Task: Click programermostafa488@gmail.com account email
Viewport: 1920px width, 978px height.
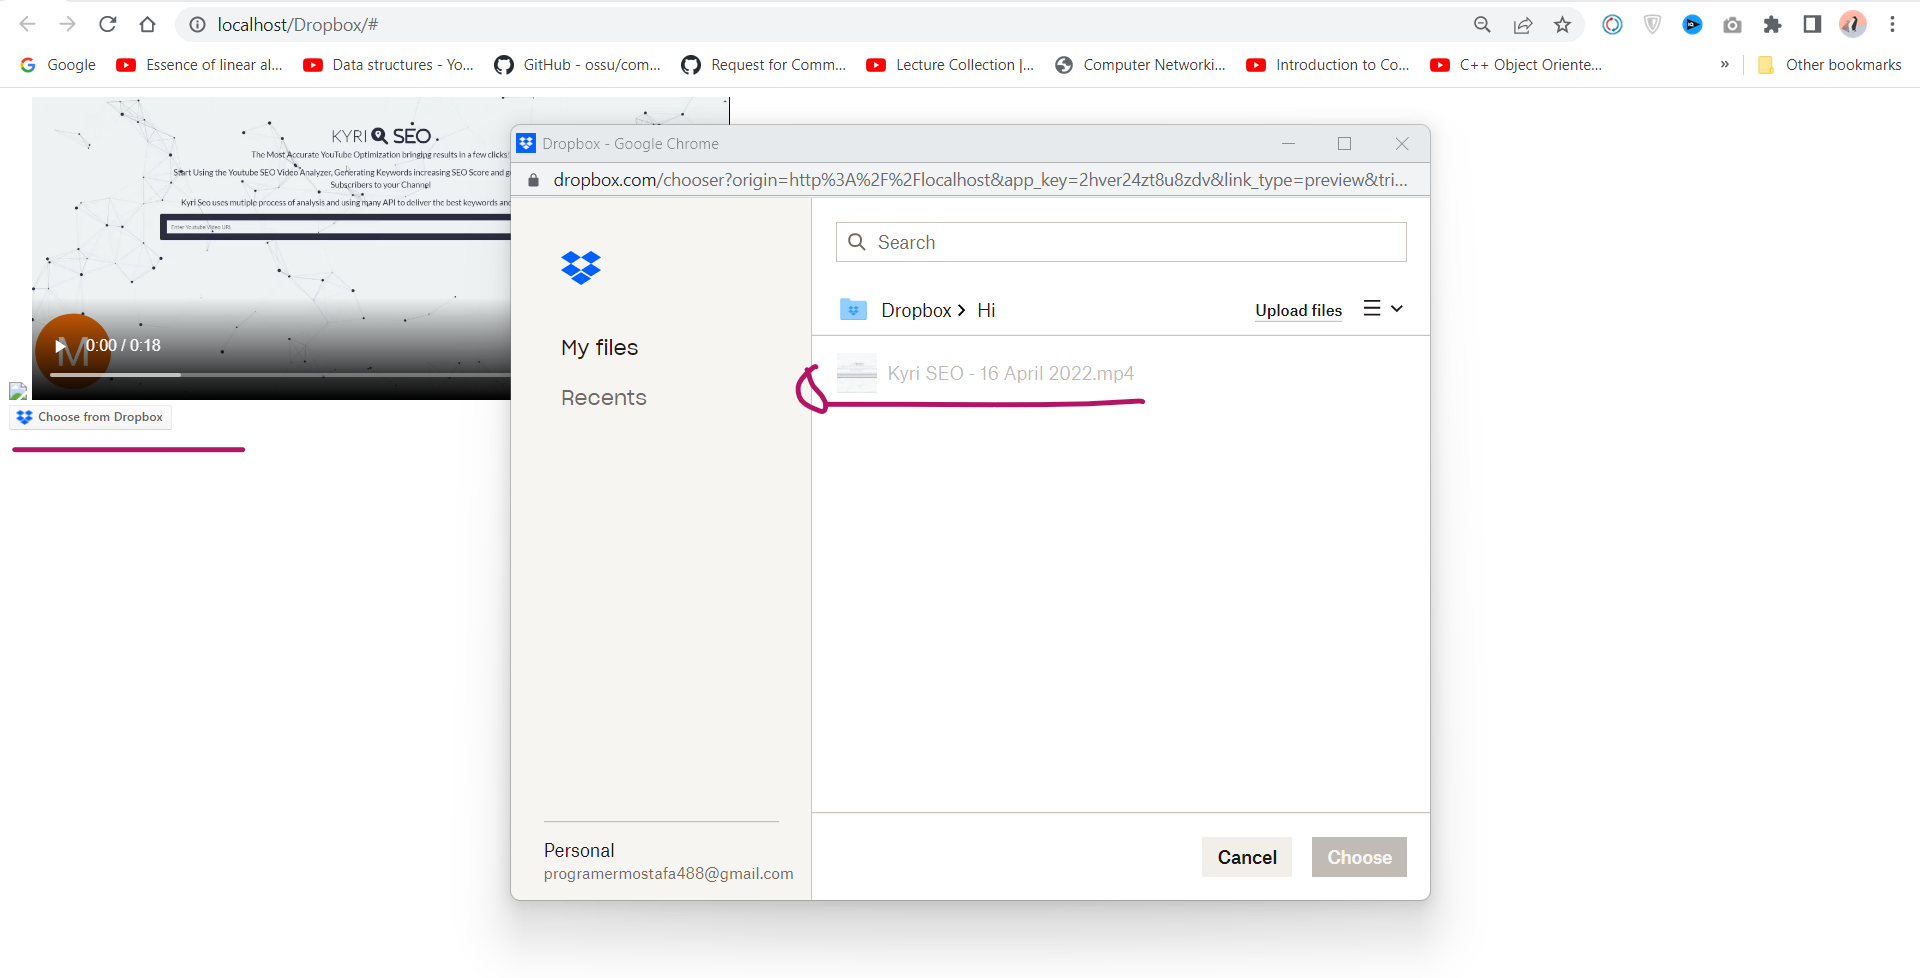Action: click(669, 873)
